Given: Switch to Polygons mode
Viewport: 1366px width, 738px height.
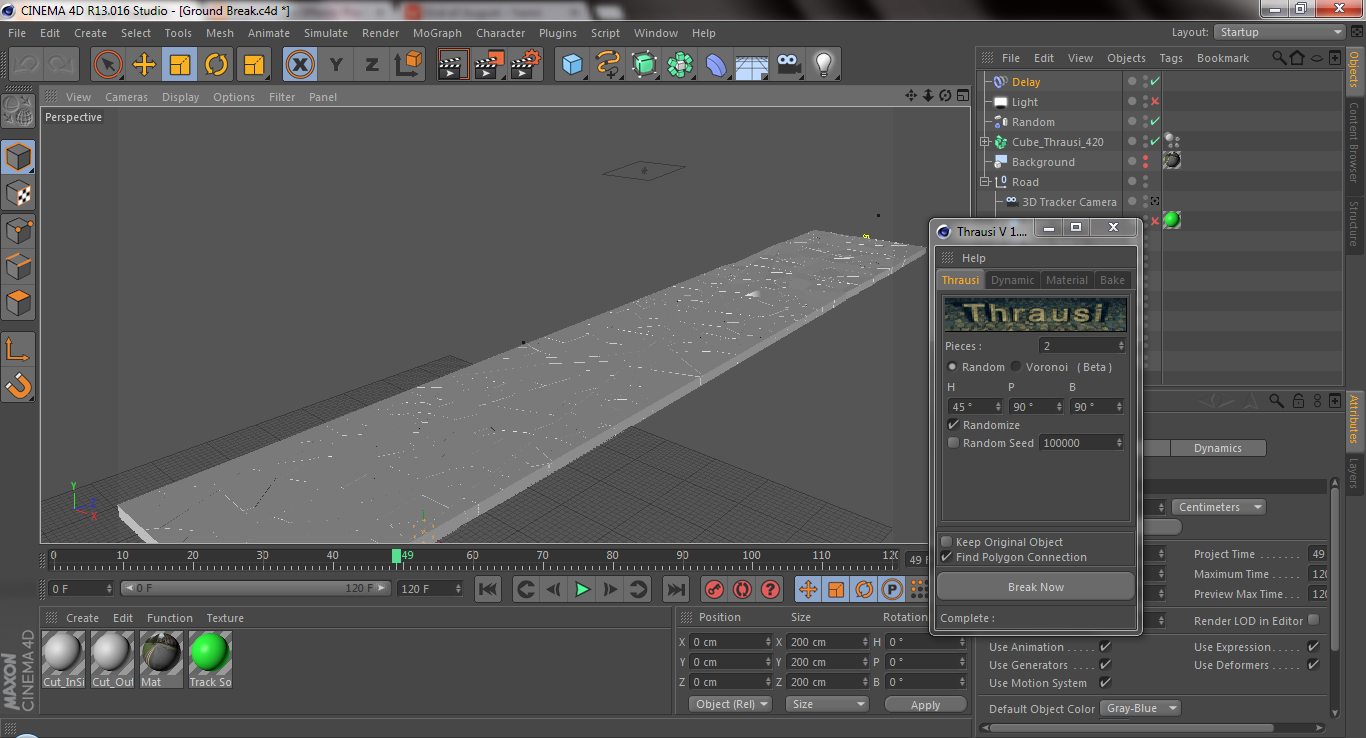Looking at the screenshot, I should (18, 302).
